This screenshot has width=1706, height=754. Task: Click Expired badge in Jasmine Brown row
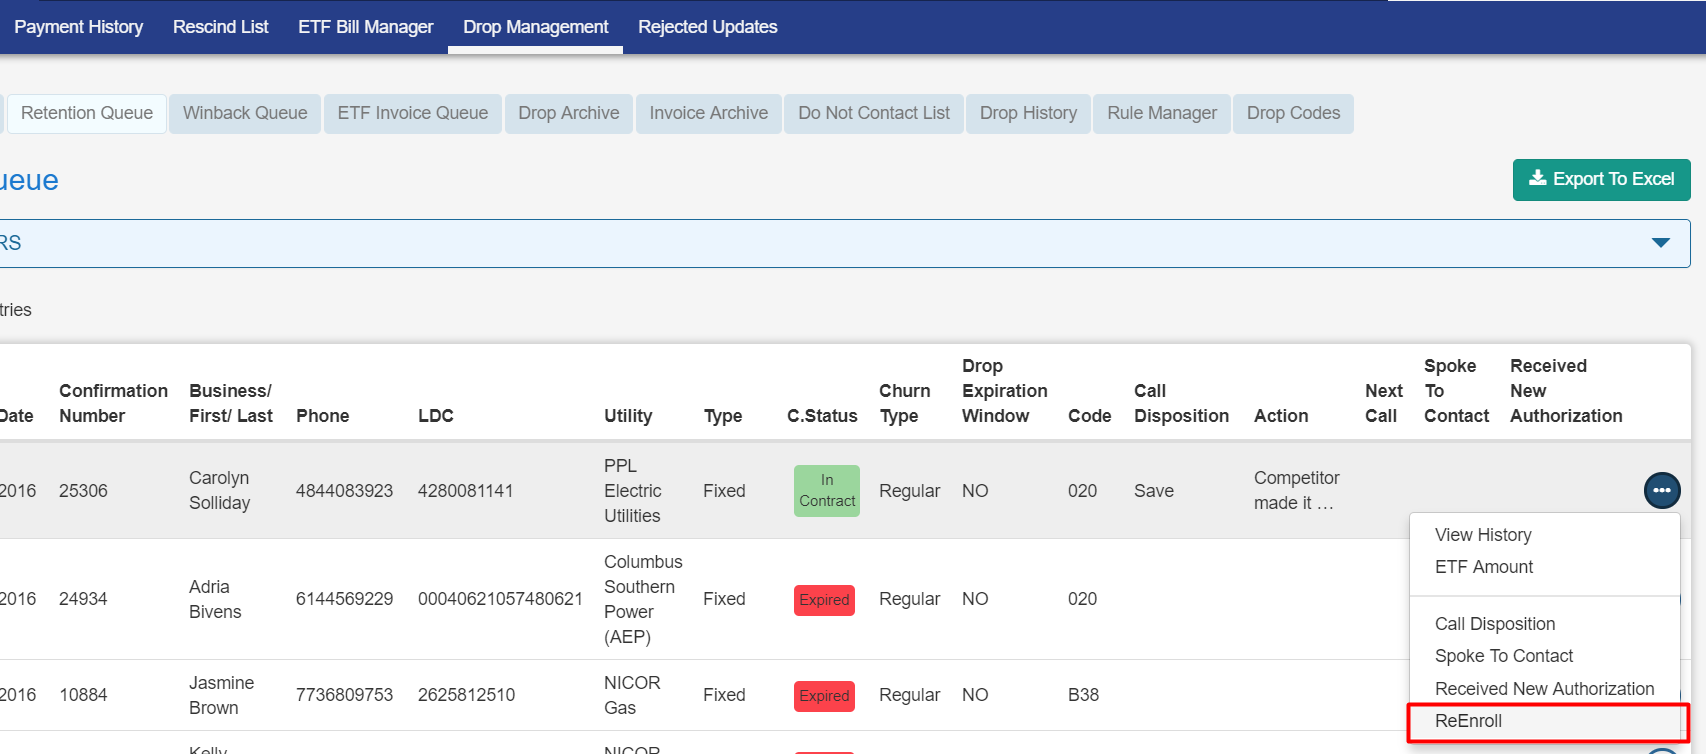tap(824, 696)
